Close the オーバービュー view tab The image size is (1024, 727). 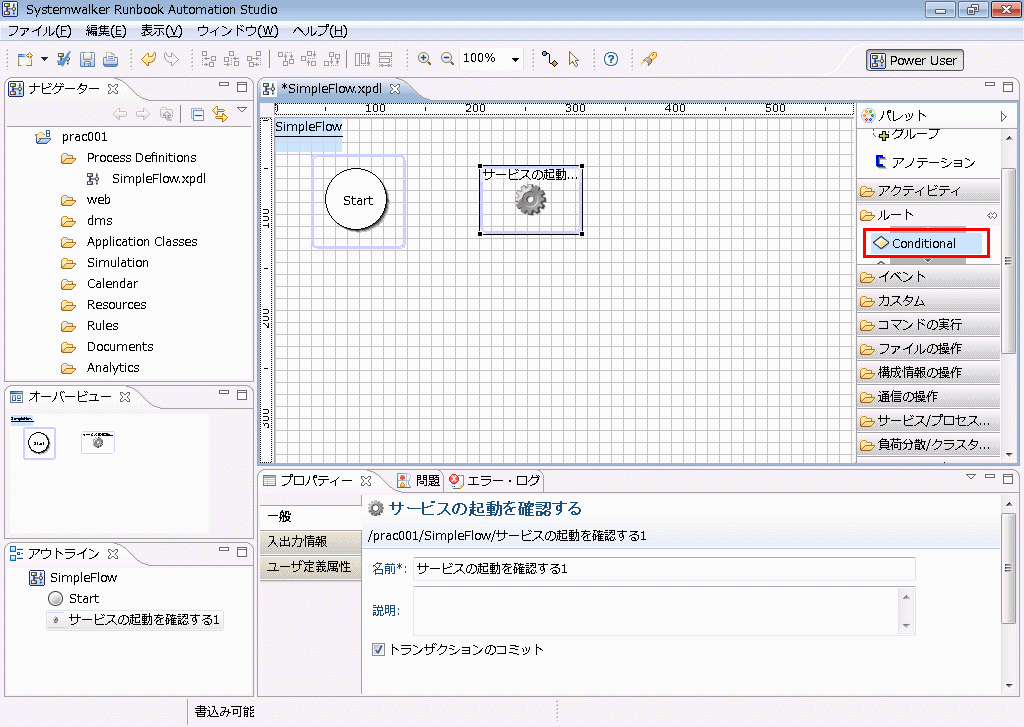coord(125,396)
